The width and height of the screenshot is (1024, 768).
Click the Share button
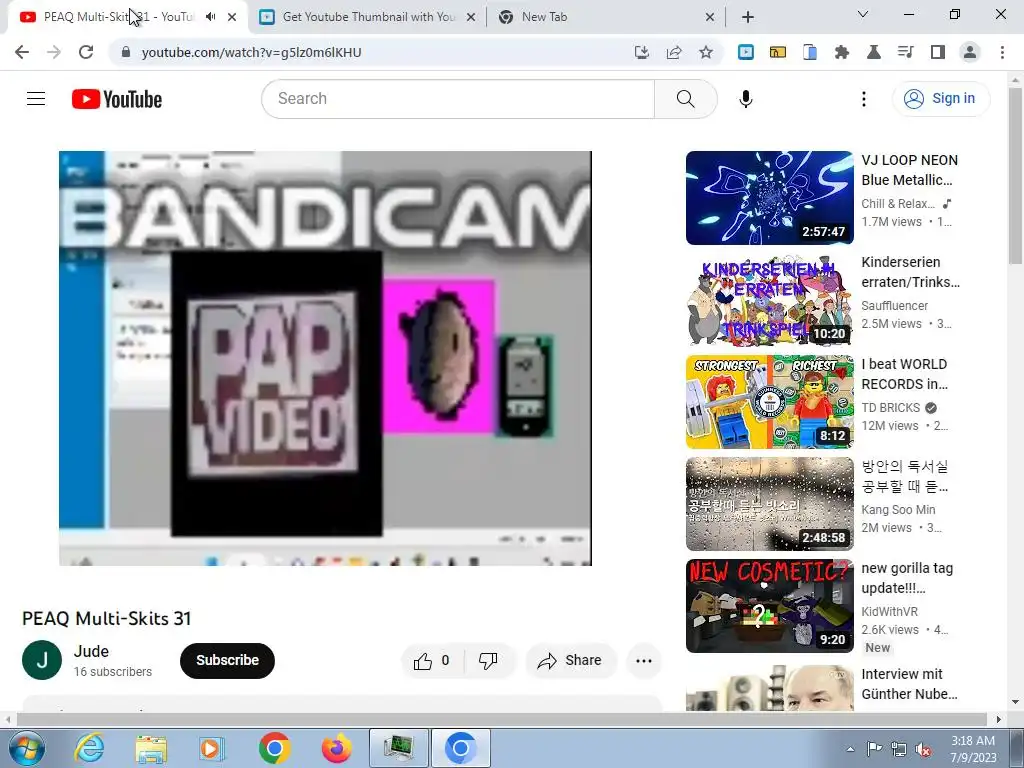click(569, 661)
